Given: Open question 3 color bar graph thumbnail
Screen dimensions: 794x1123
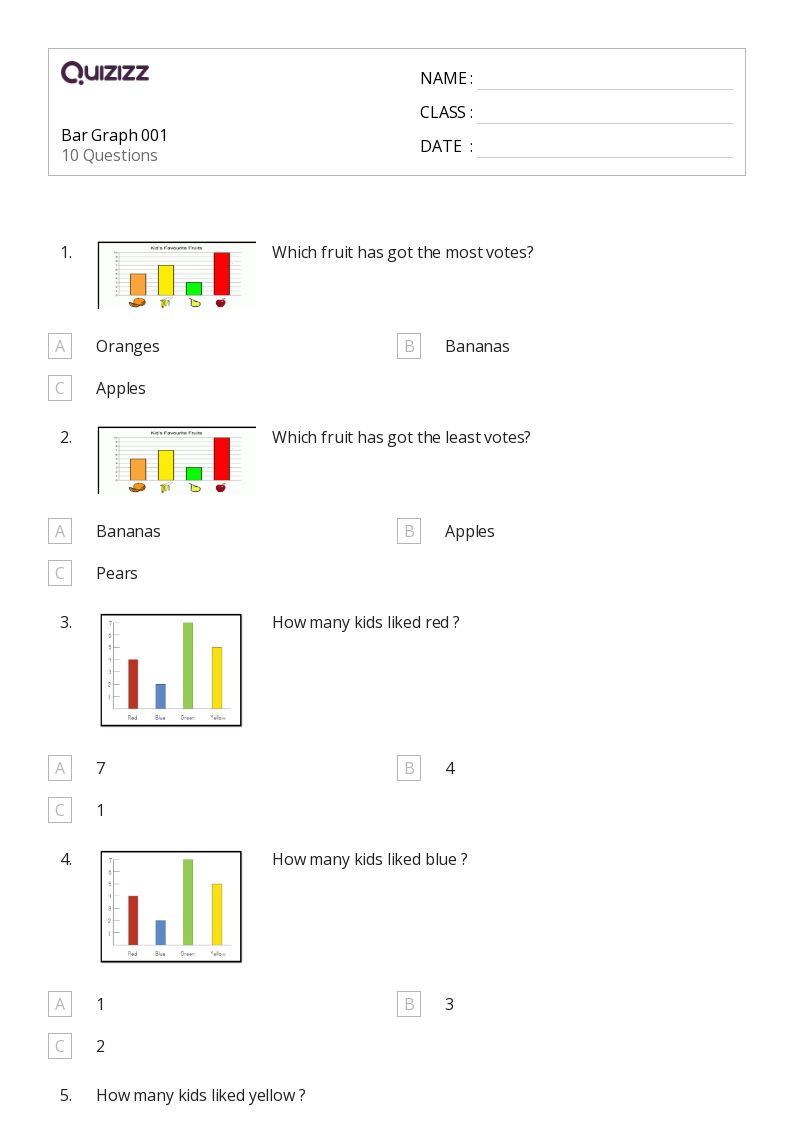Looking at the screenshot, I should pyautogui.click(x=171, y=670).
